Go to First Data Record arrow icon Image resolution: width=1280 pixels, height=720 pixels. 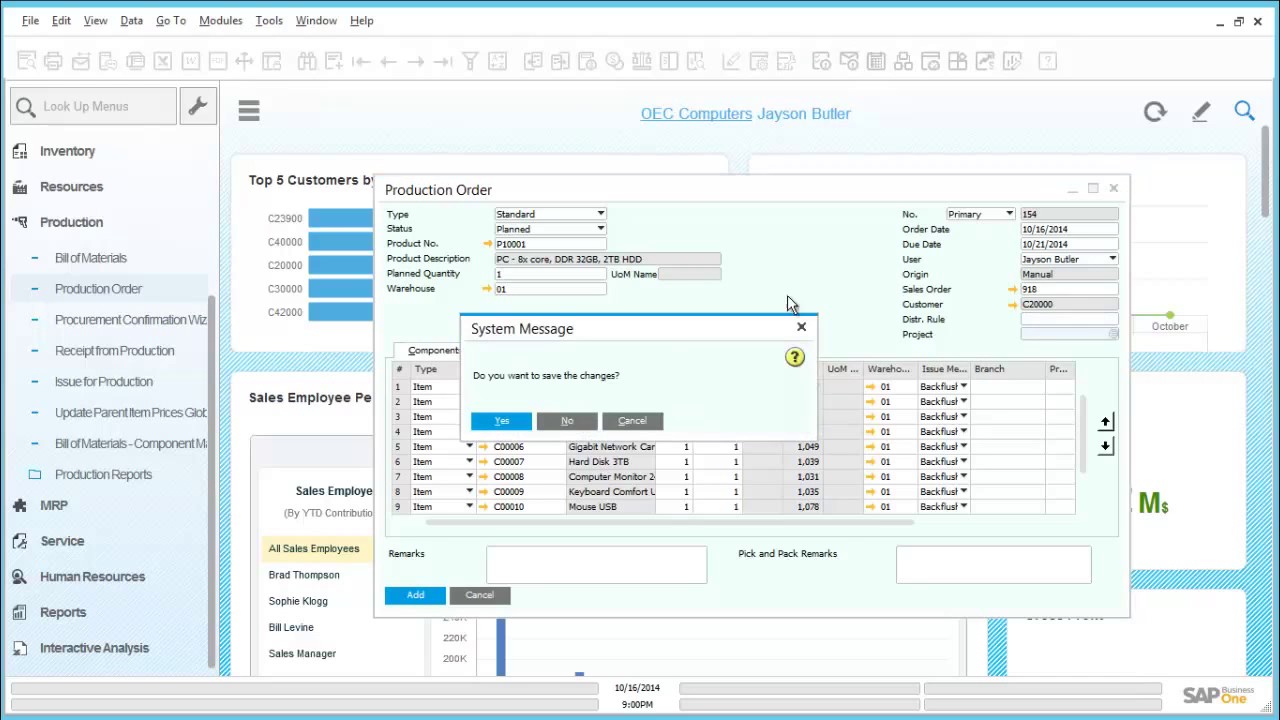pos(361,62)
